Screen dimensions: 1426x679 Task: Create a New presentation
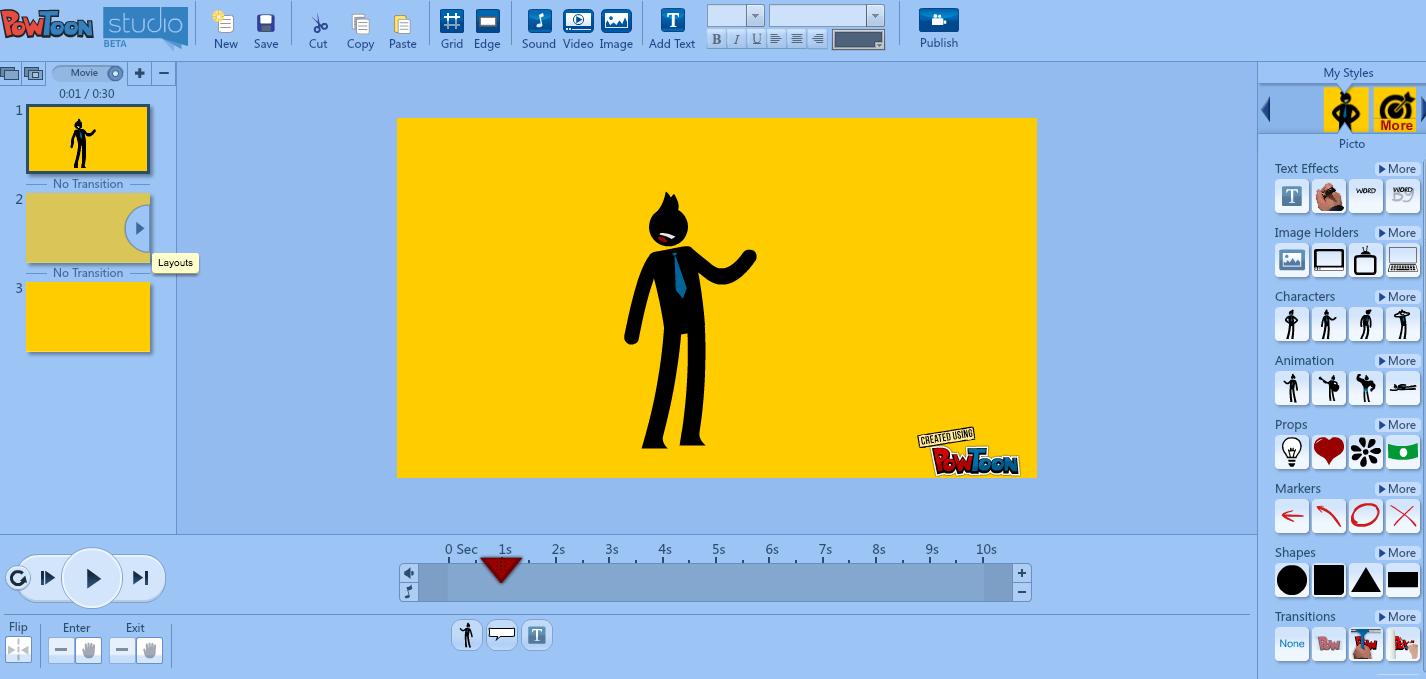point(225,30)
